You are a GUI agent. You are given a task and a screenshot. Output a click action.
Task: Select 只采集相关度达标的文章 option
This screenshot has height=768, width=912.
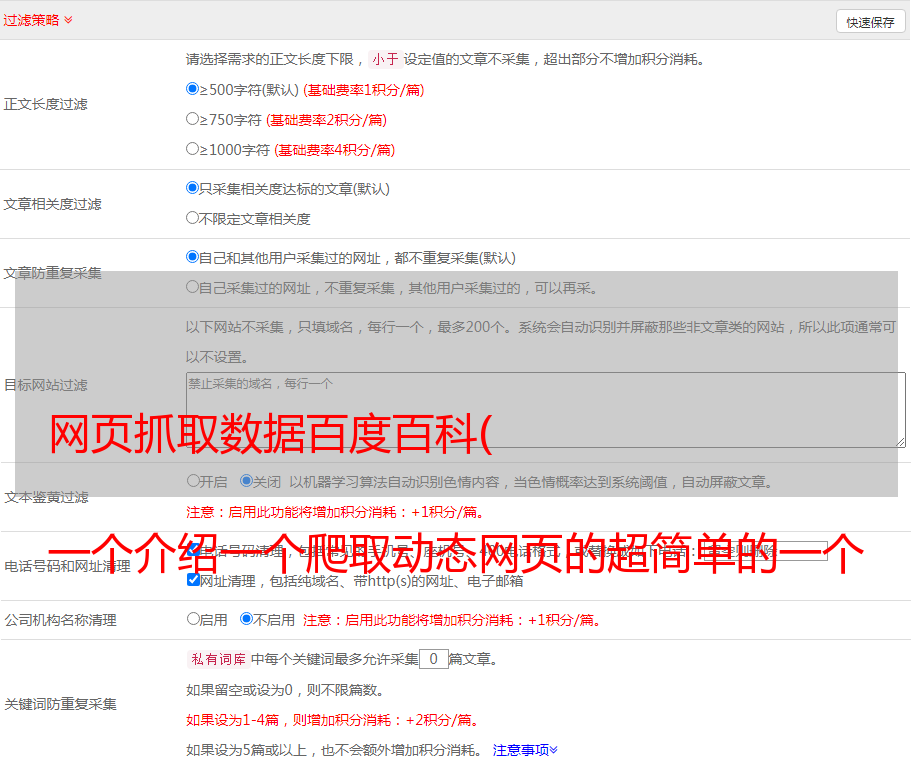(x=192, y=188)
